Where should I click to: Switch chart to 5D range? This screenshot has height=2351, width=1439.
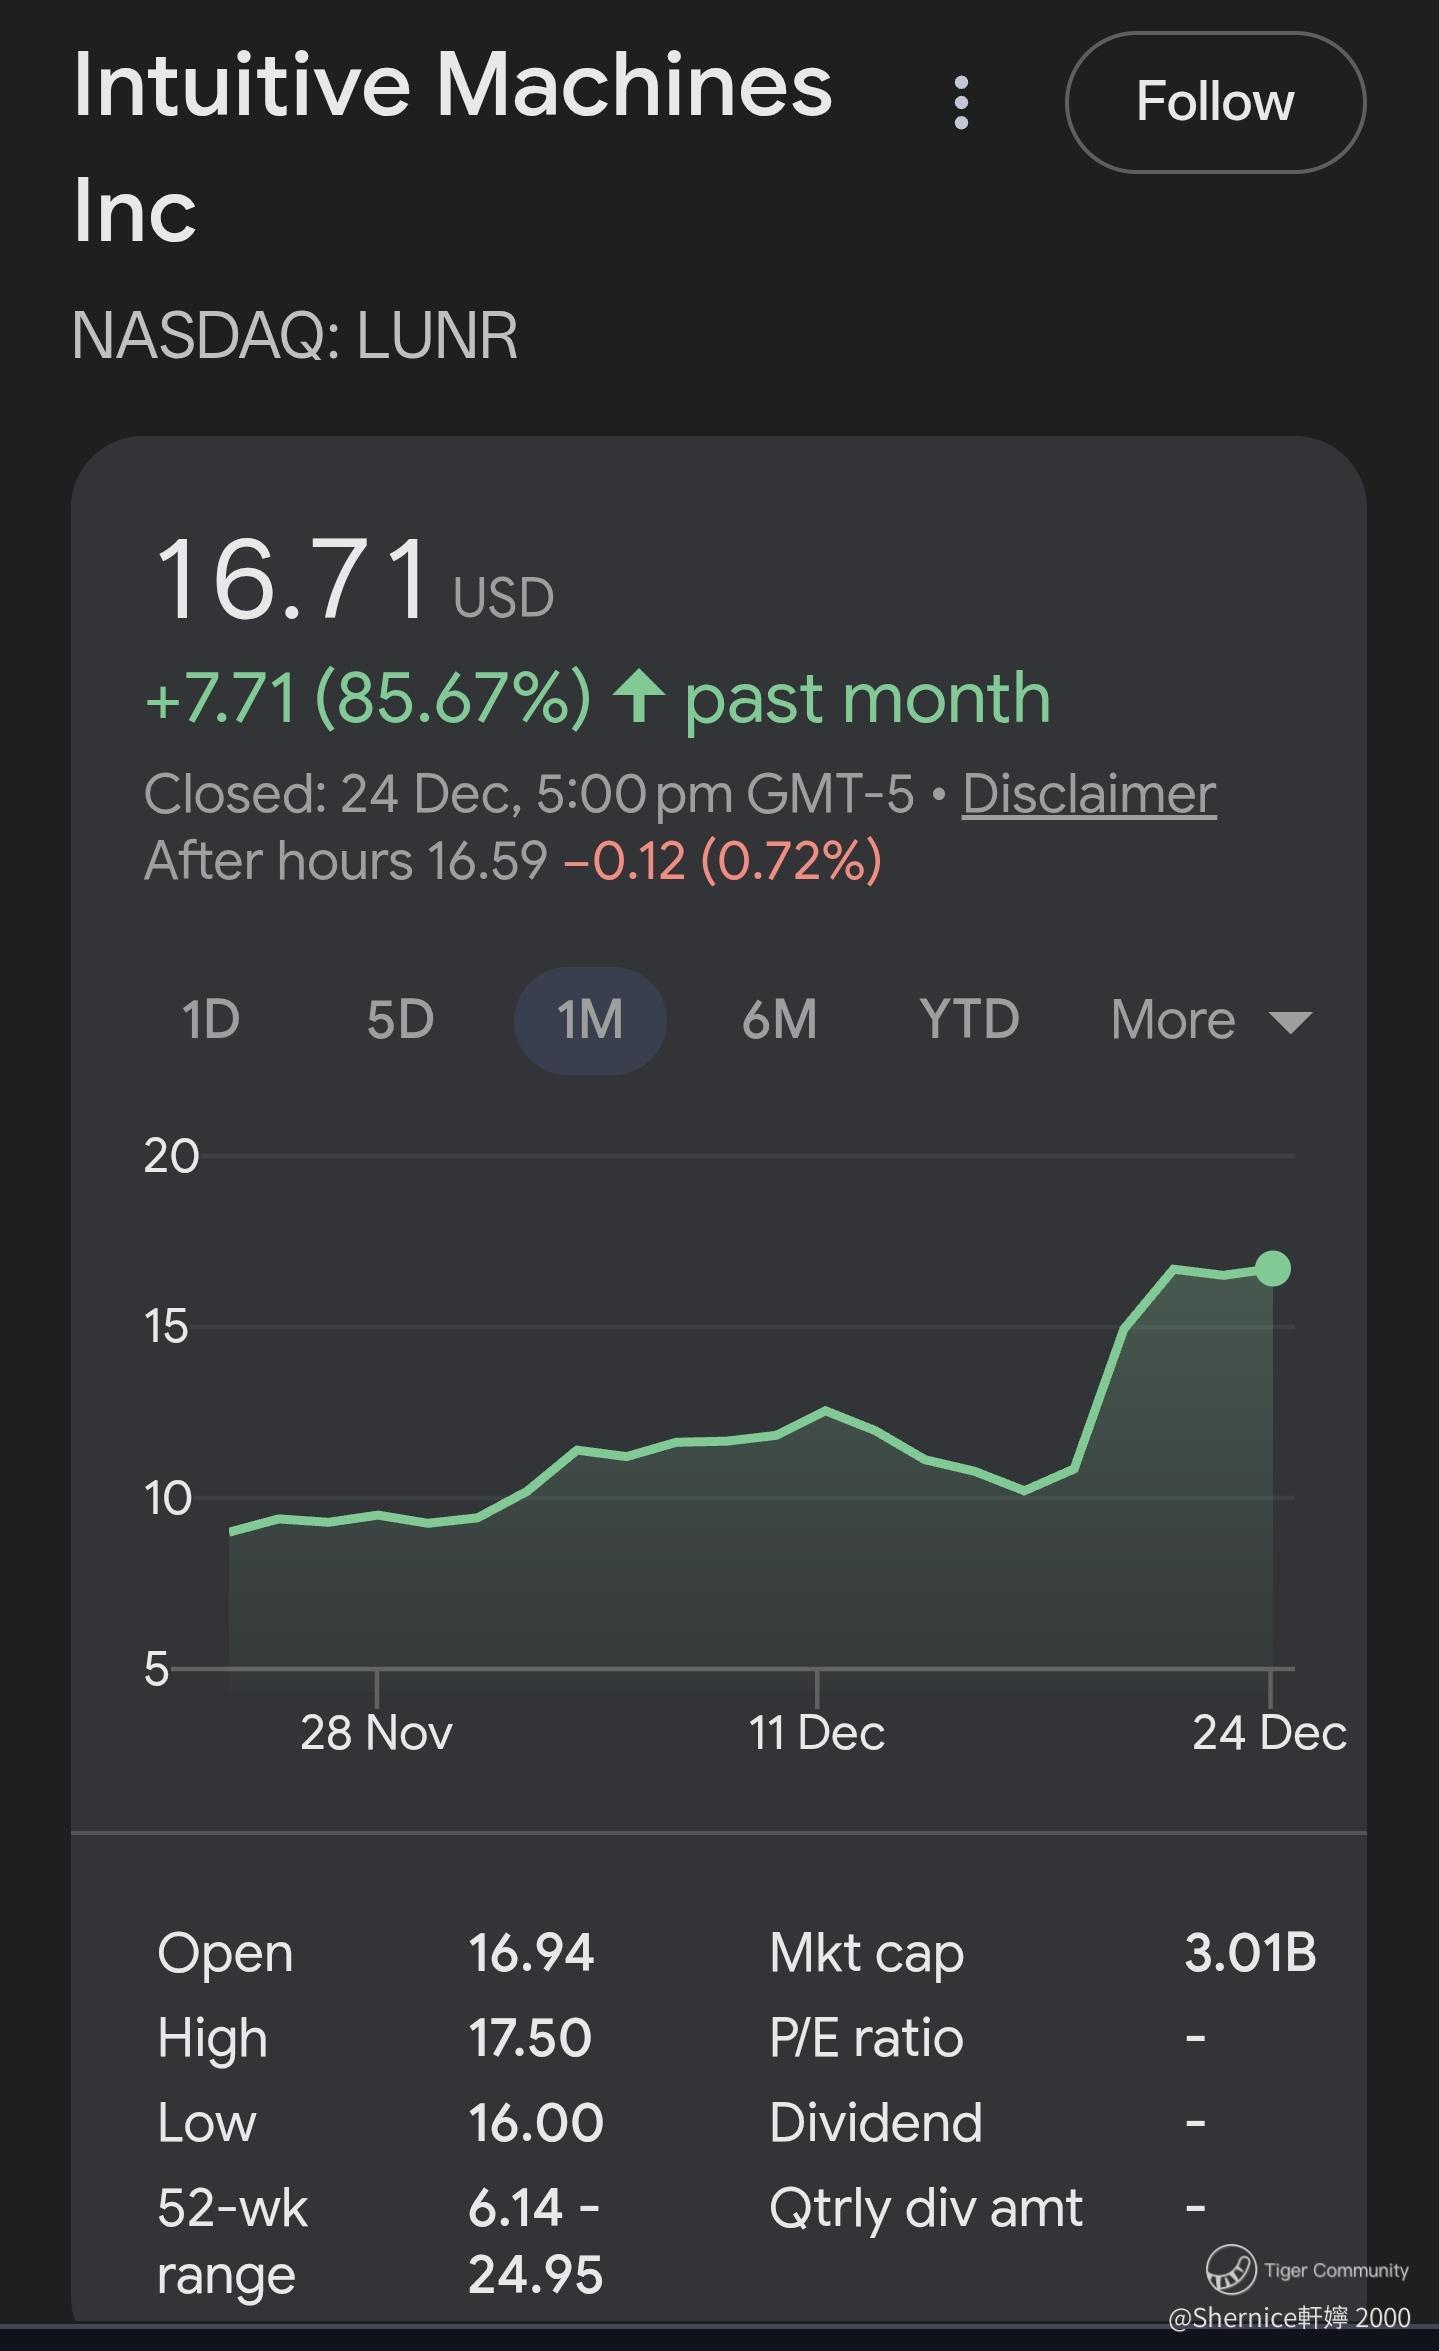pos(400,1020)
